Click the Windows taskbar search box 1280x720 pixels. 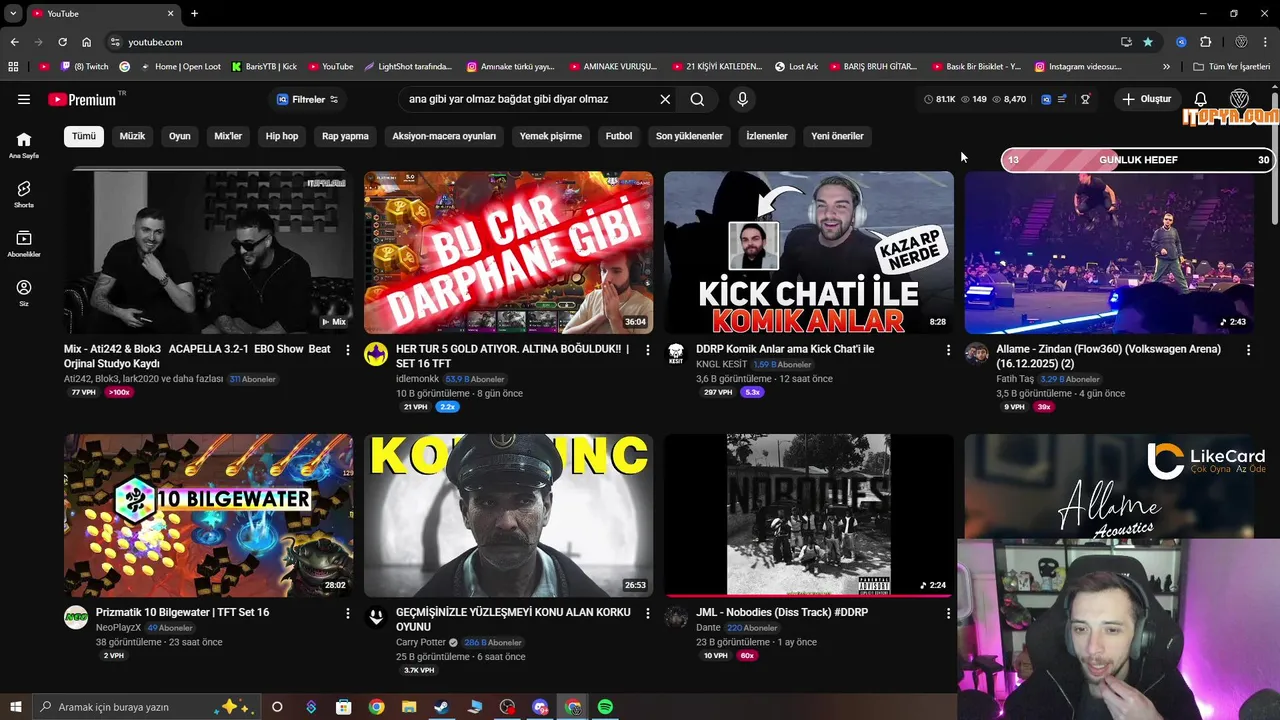[x=145, y=707]
